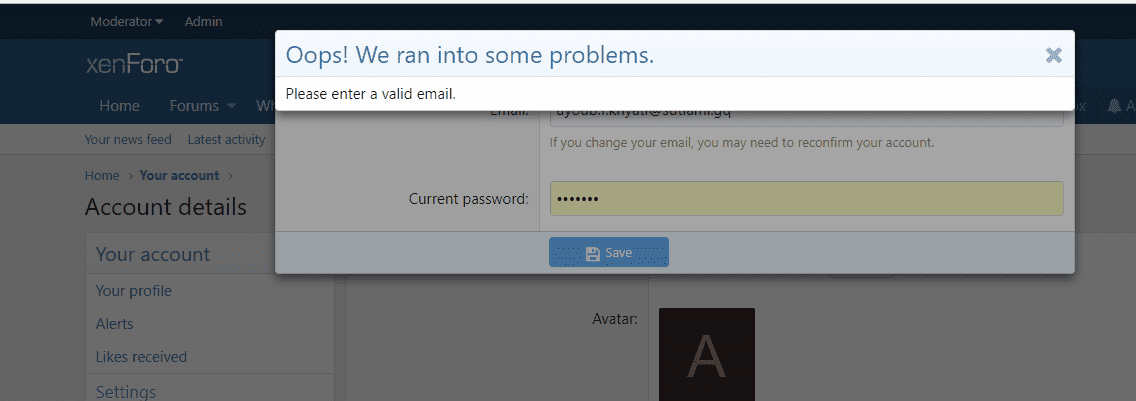1136x401 pixels.
Task: Click the Home breadcrumb link
Action: (x=102, y=175)
